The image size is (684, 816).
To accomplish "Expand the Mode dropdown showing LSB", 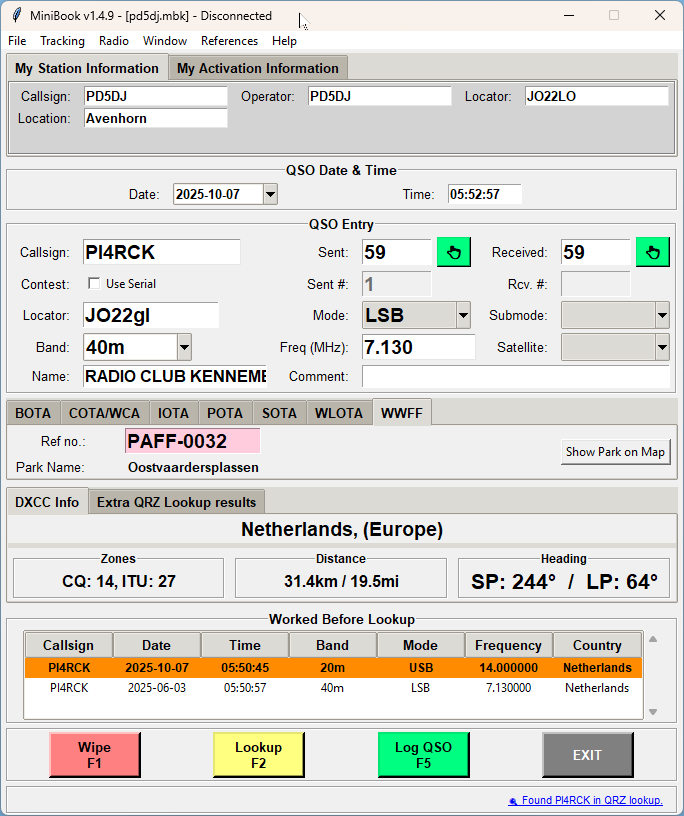I will click(463, 316).
